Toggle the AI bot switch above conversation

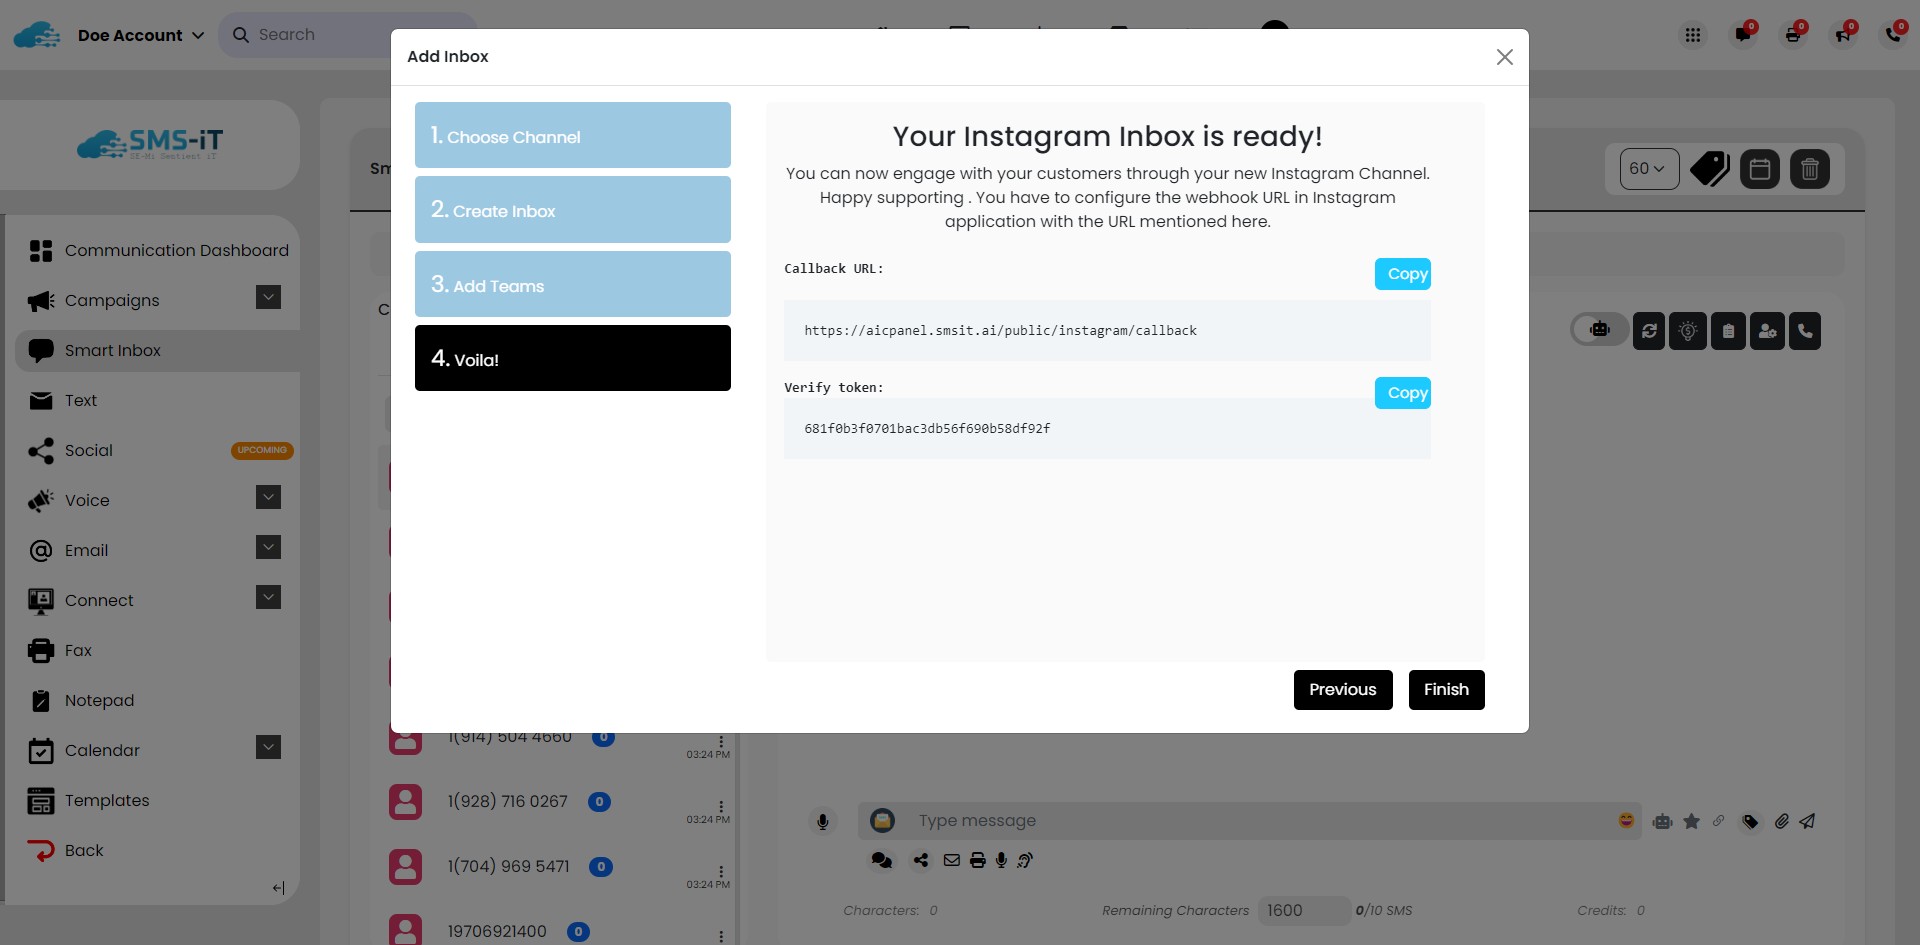point(1598,330)
